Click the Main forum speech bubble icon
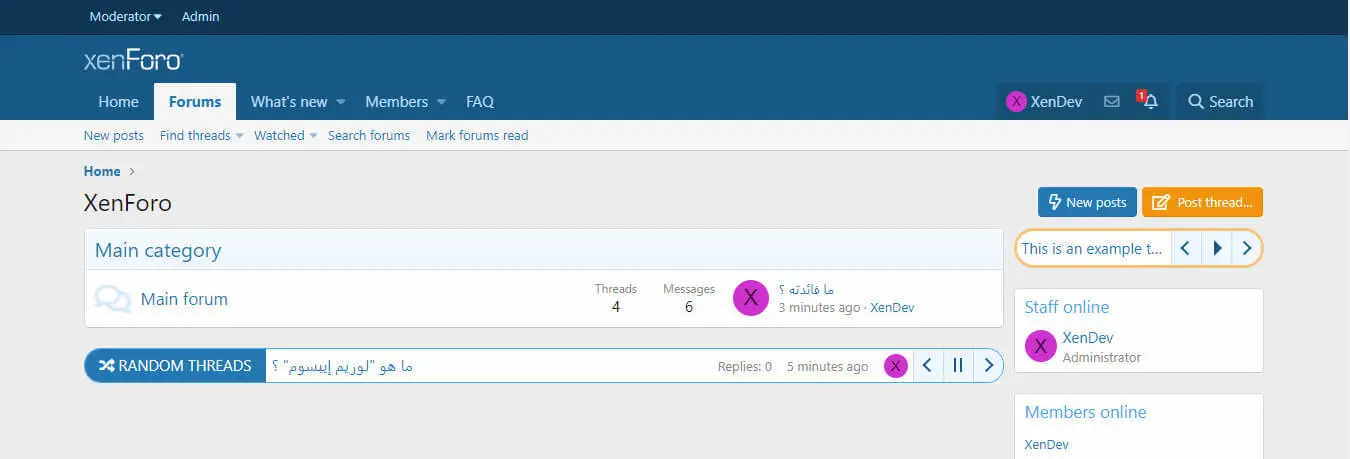Image resolution: width=1350 pixels, height=459 pixels. [112, 299]
